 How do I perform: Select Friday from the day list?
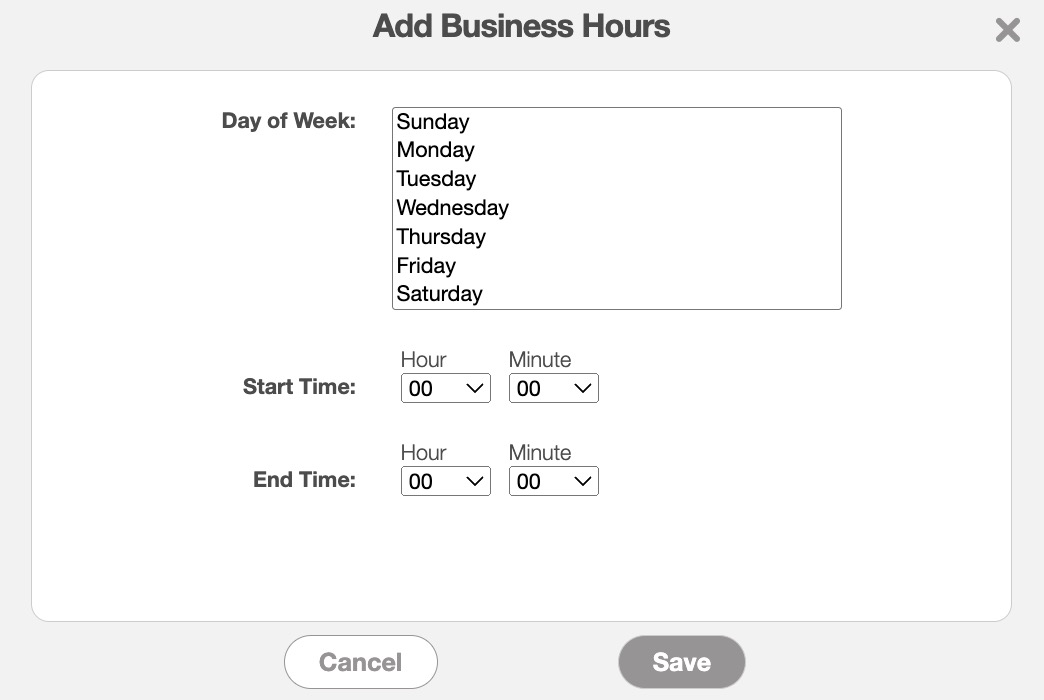click(x=426, y=266)
